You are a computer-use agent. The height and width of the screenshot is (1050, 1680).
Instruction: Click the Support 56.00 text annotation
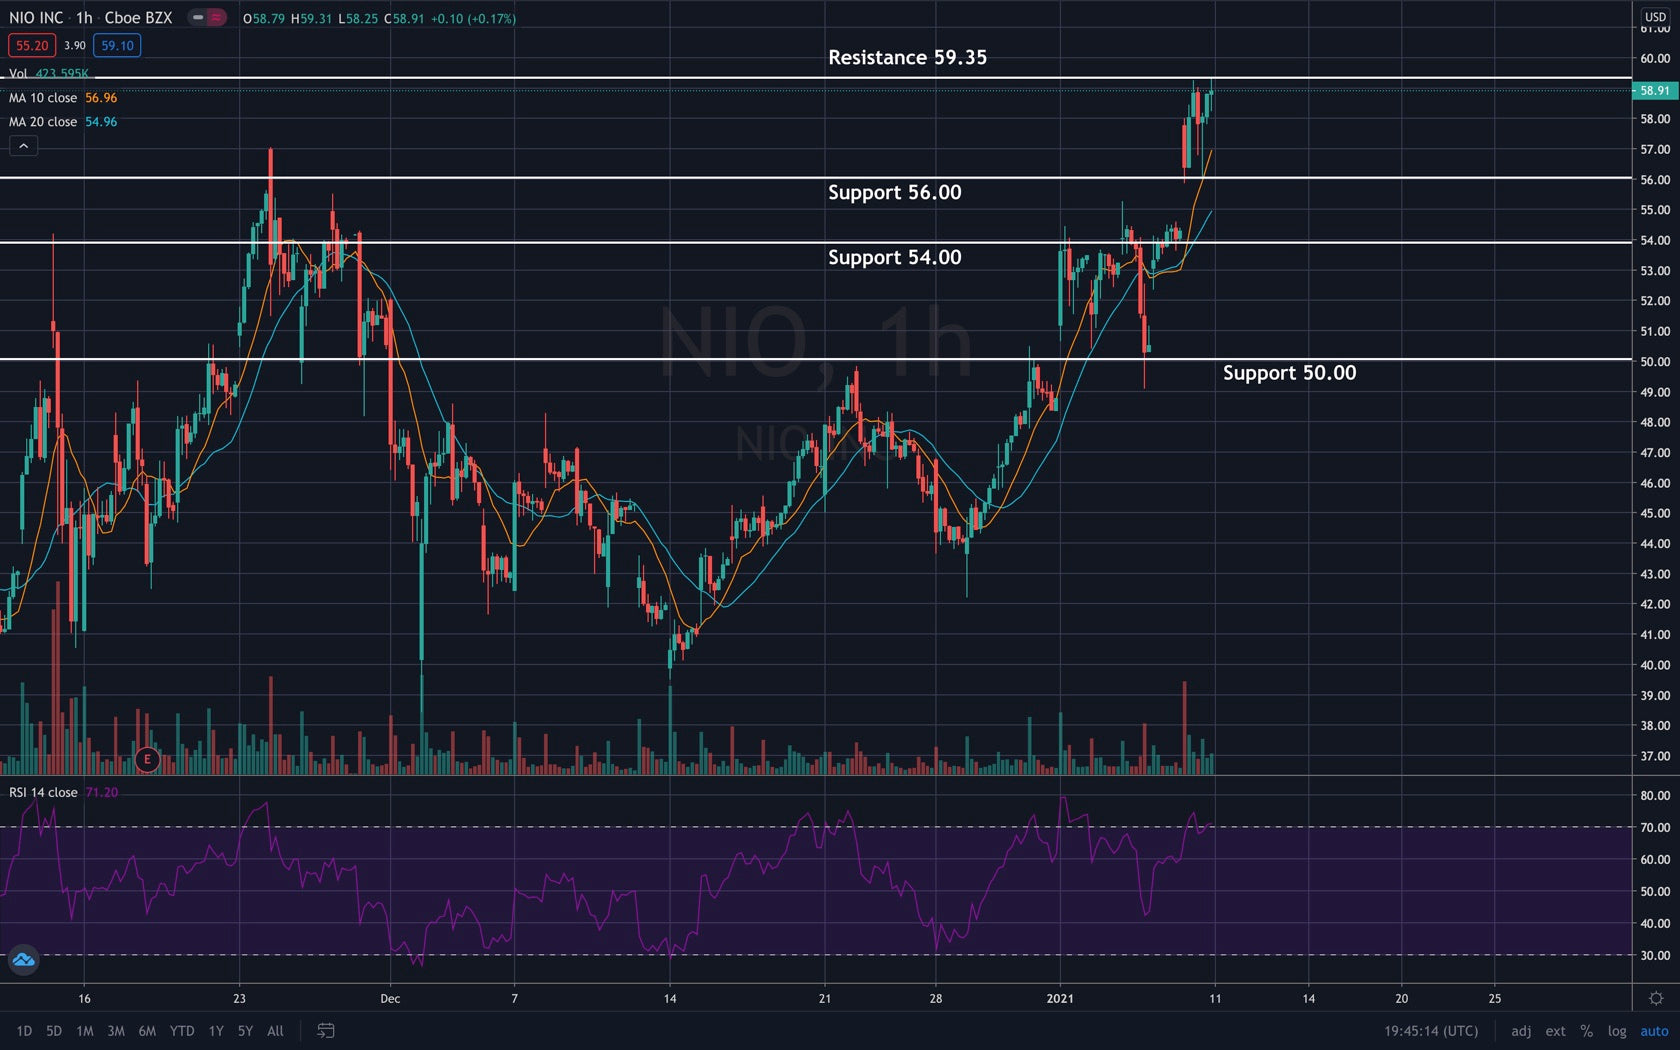pos(894,192)
